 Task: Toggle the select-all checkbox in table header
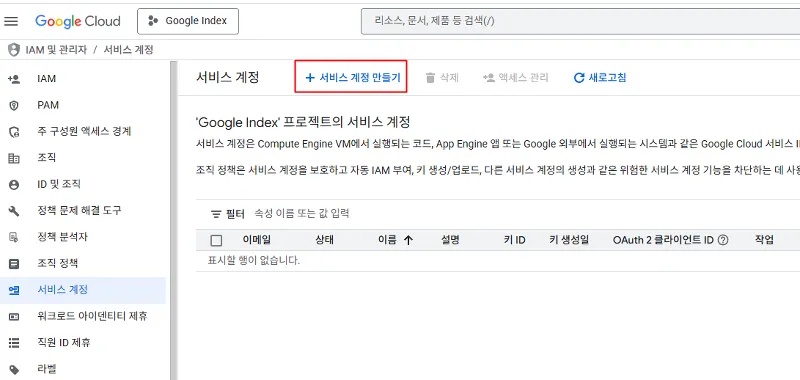pos(216,240)
